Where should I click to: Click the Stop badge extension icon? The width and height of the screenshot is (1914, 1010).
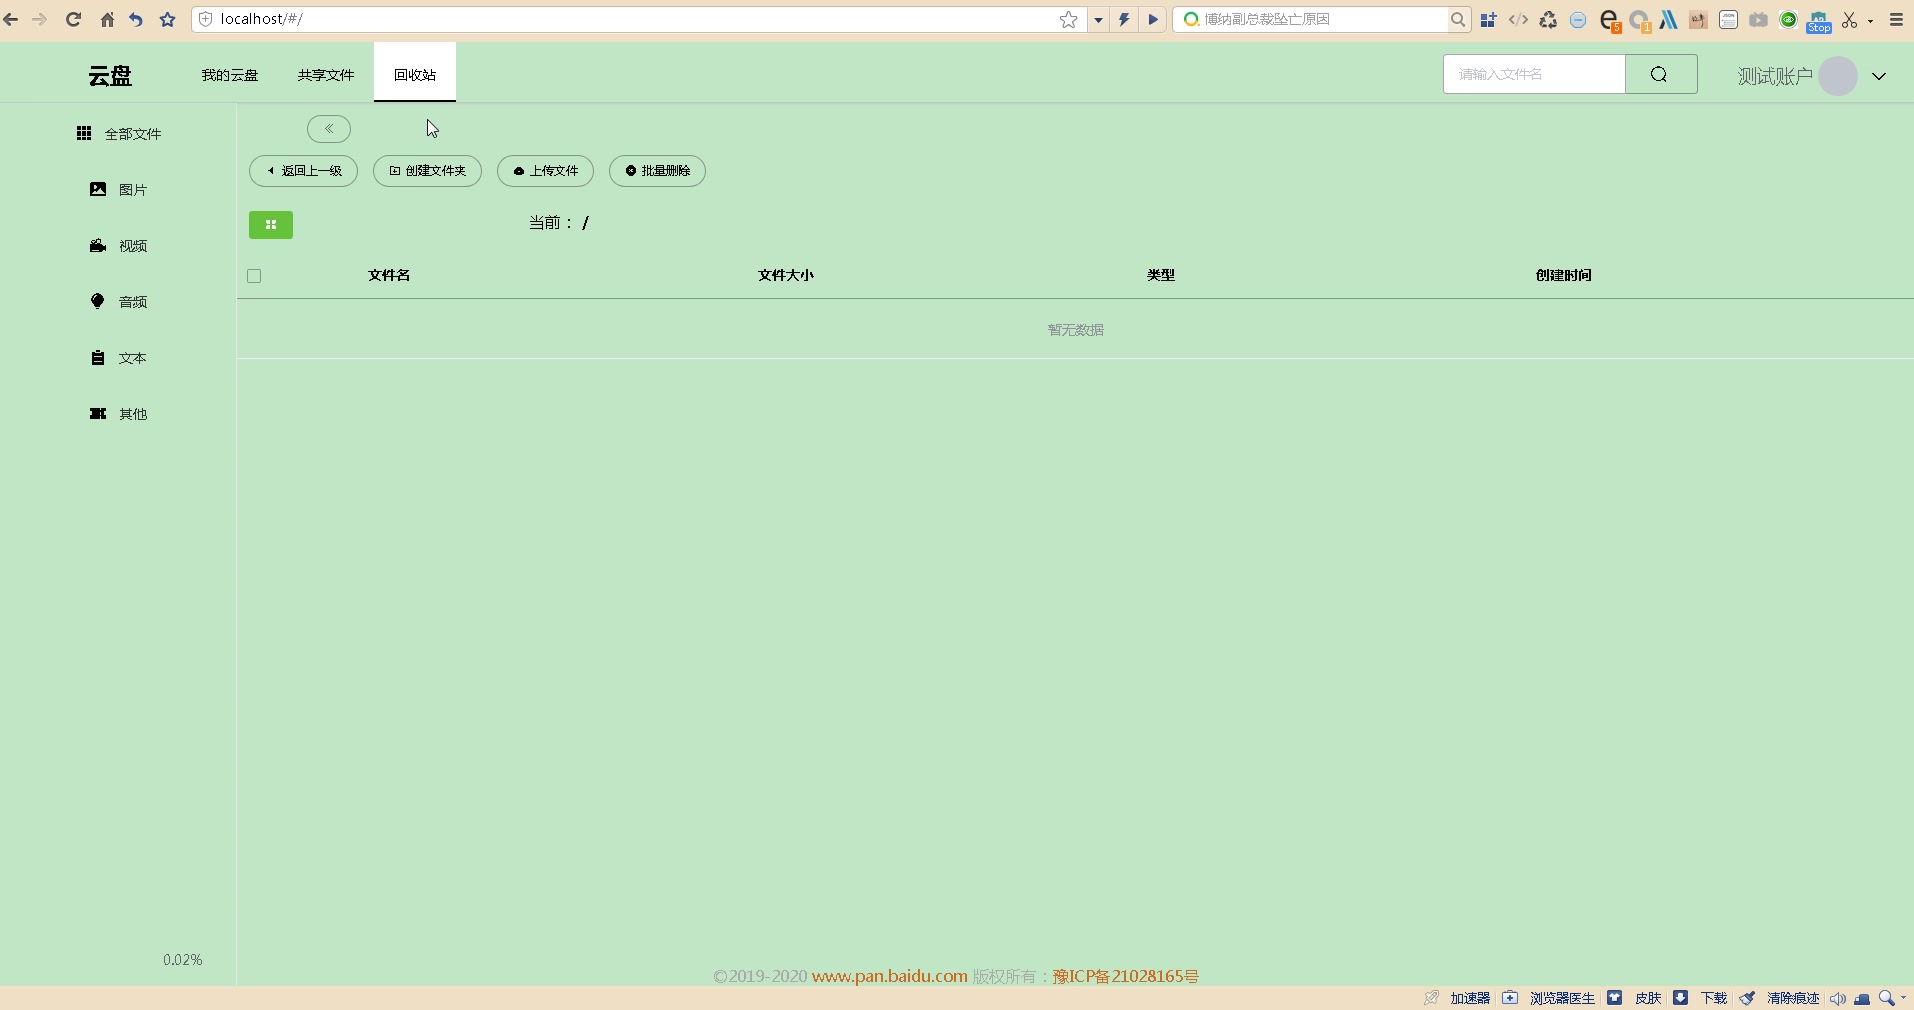coord(1819,21)
